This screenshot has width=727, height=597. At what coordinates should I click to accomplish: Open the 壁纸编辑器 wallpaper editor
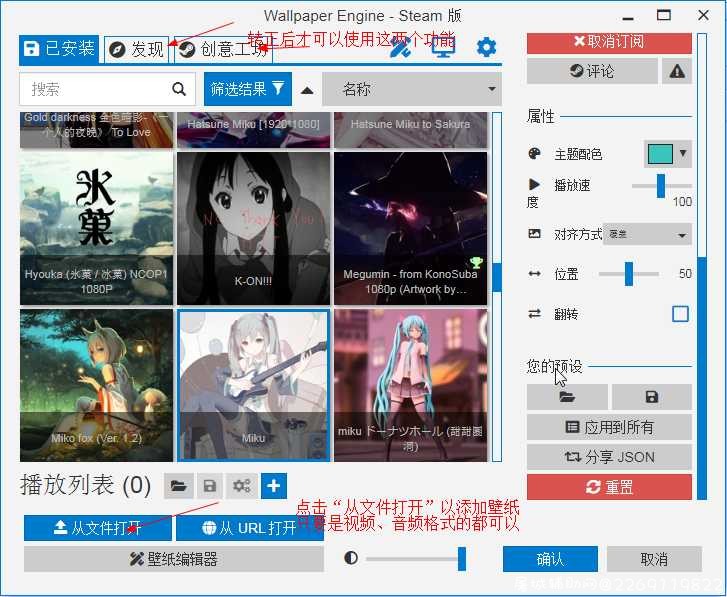tap(174, 559)
